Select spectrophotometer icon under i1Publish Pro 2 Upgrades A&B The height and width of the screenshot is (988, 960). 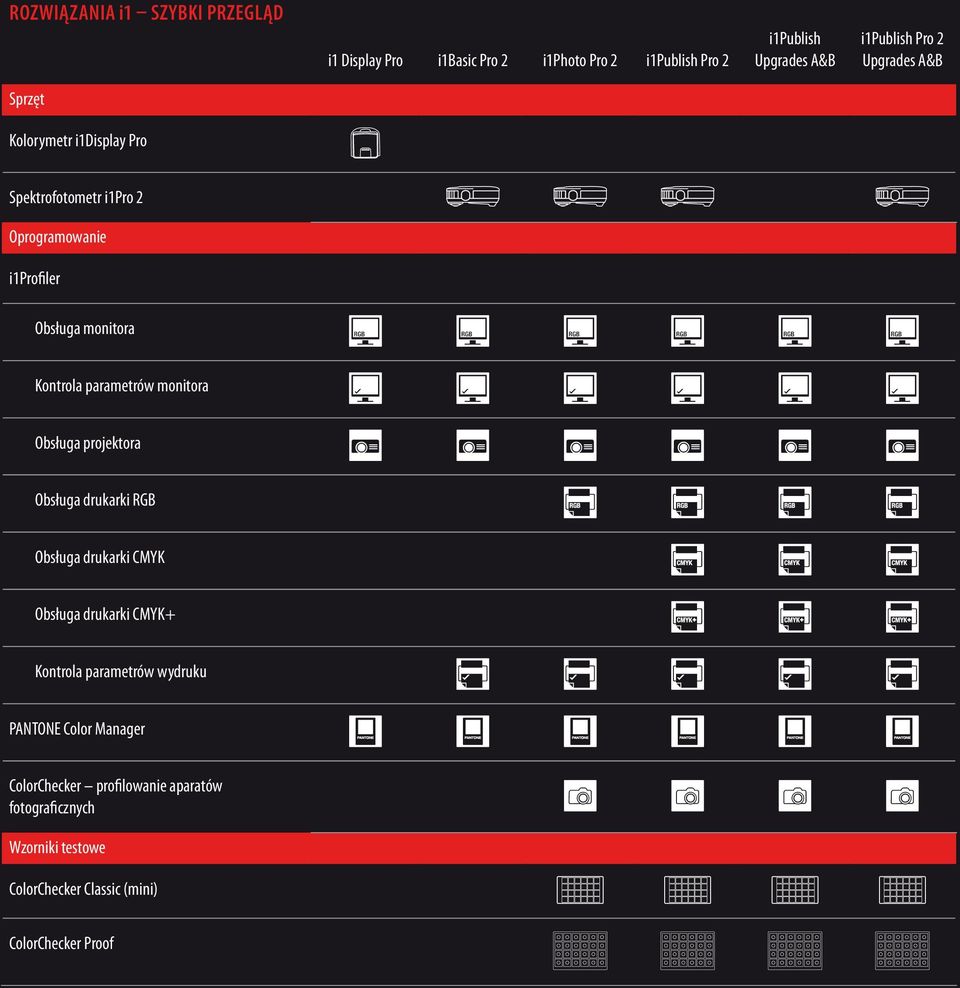click(902, 196)
